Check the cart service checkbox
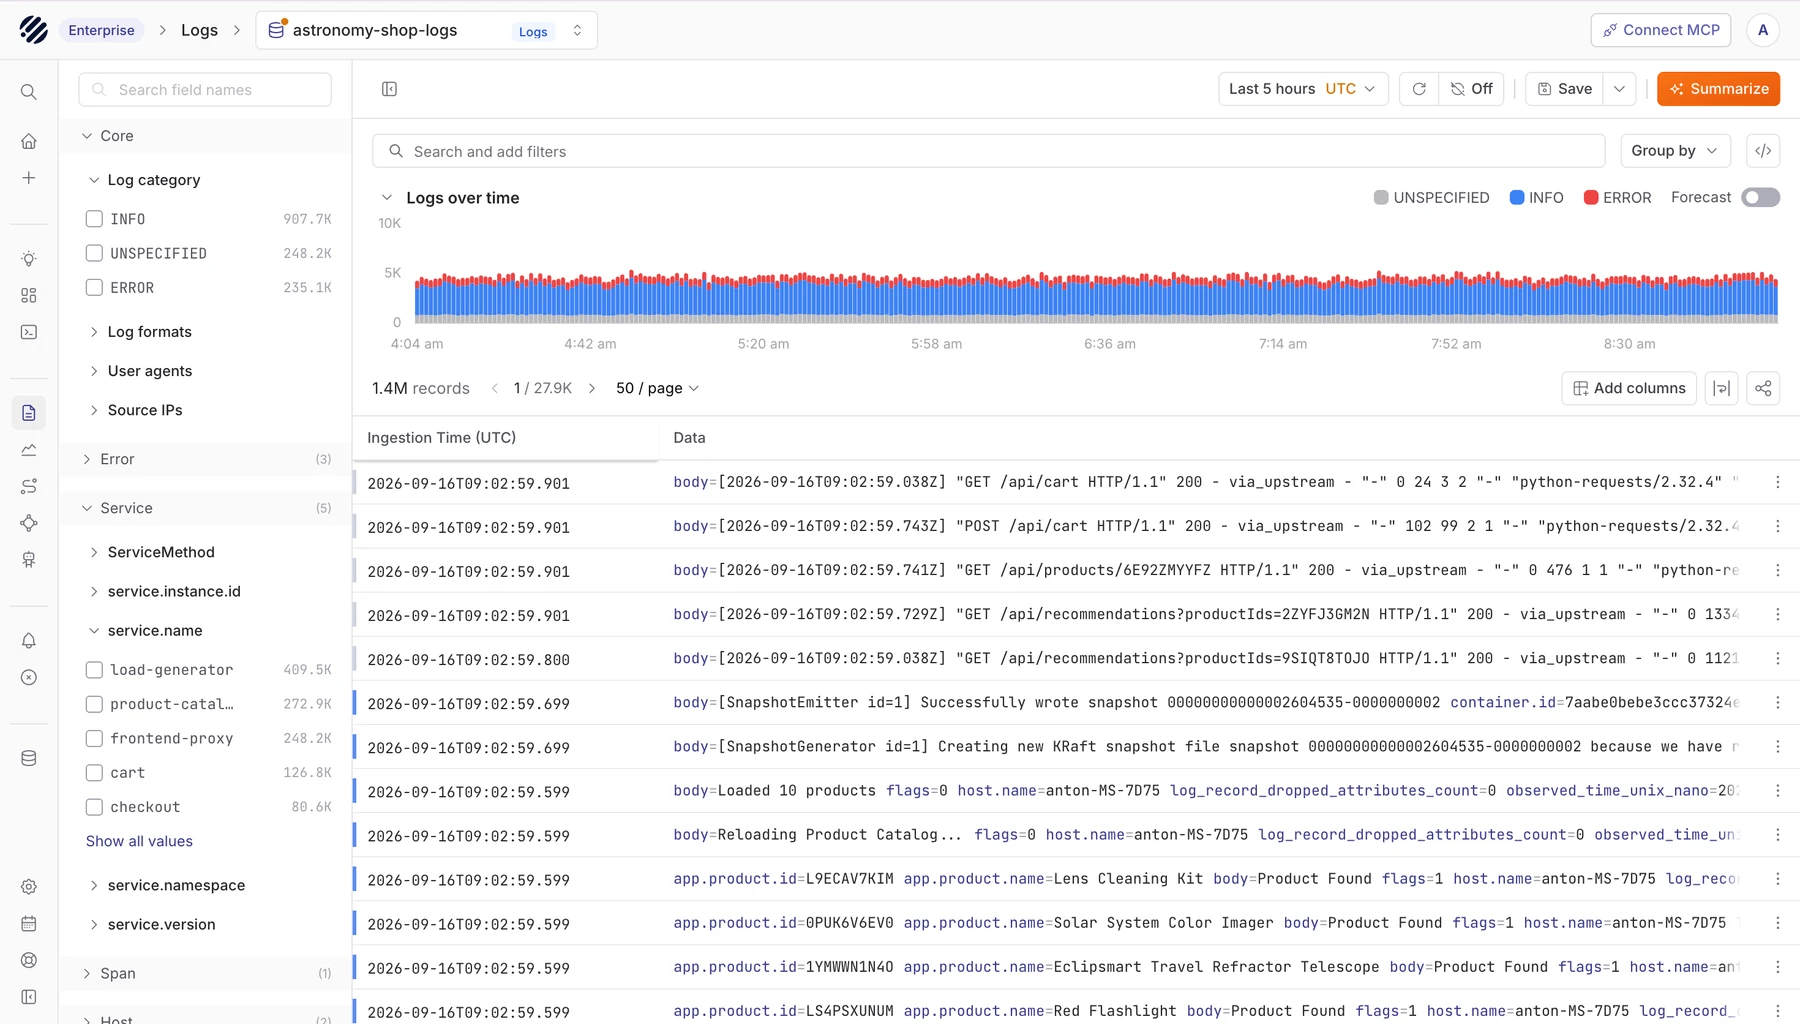This screenshot has height=1024, width=1800. click(94, 773)
